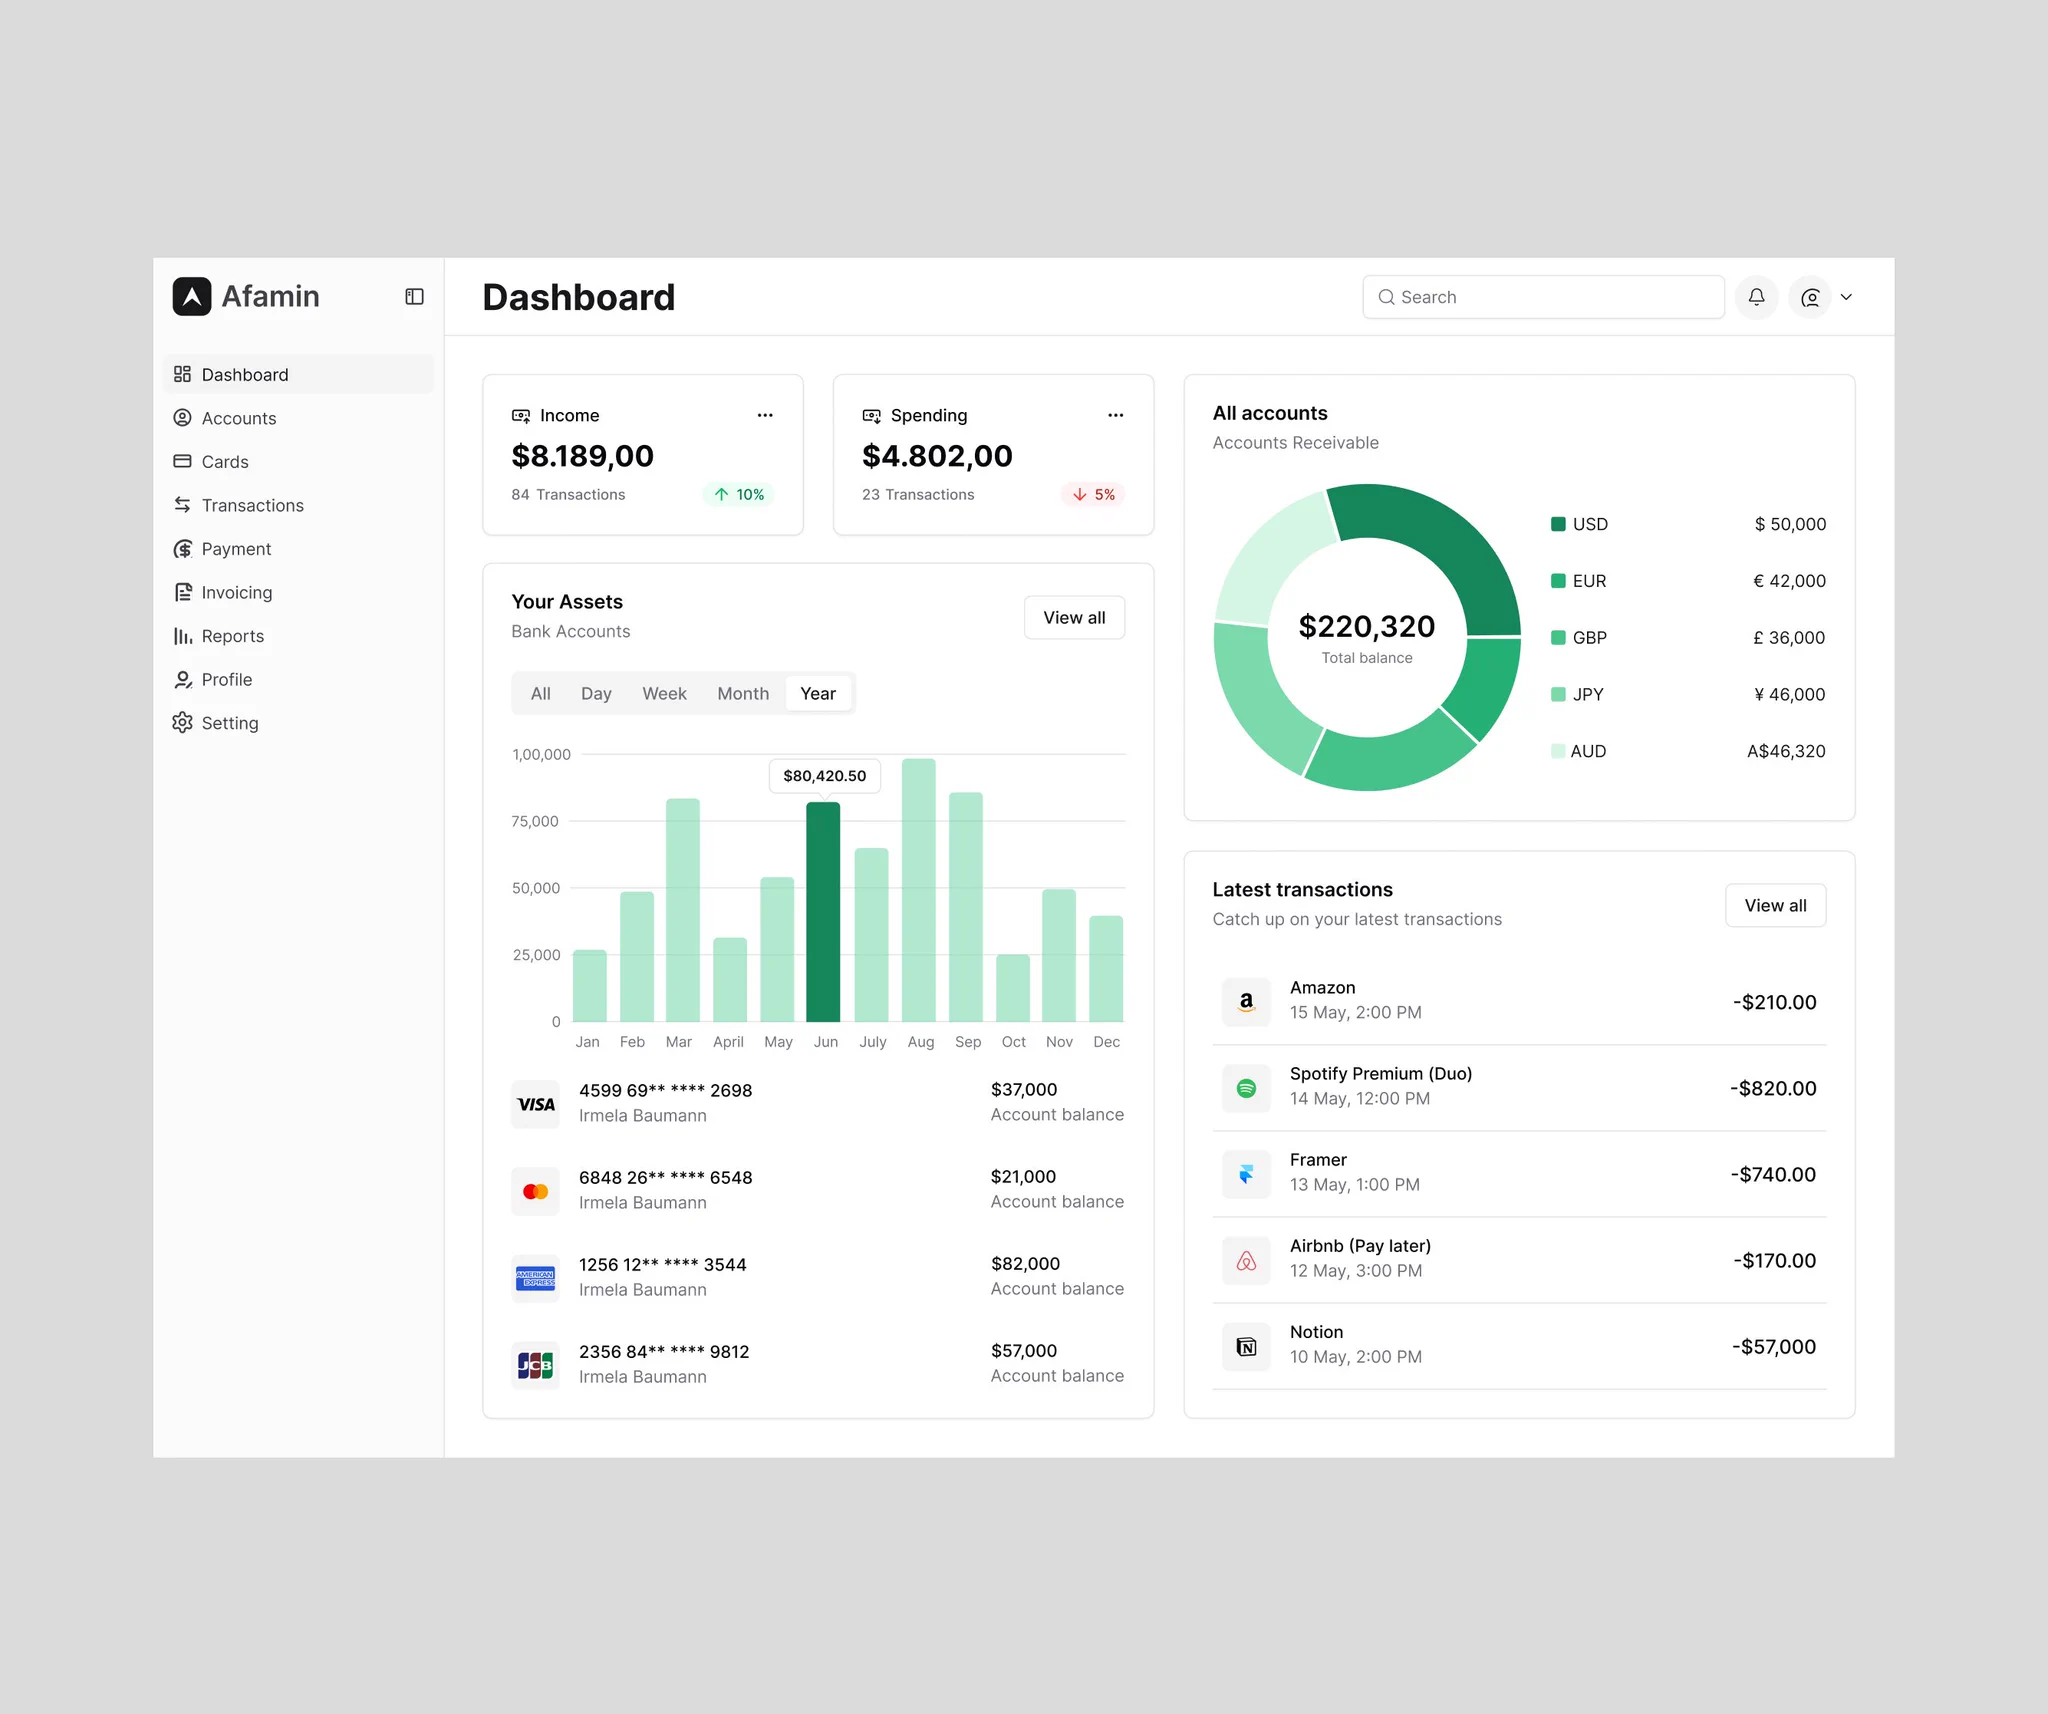Screen dimensions: 2048x1714
Task: Click the 5% spending decrease badge
Action: (x=1093, y=494)
